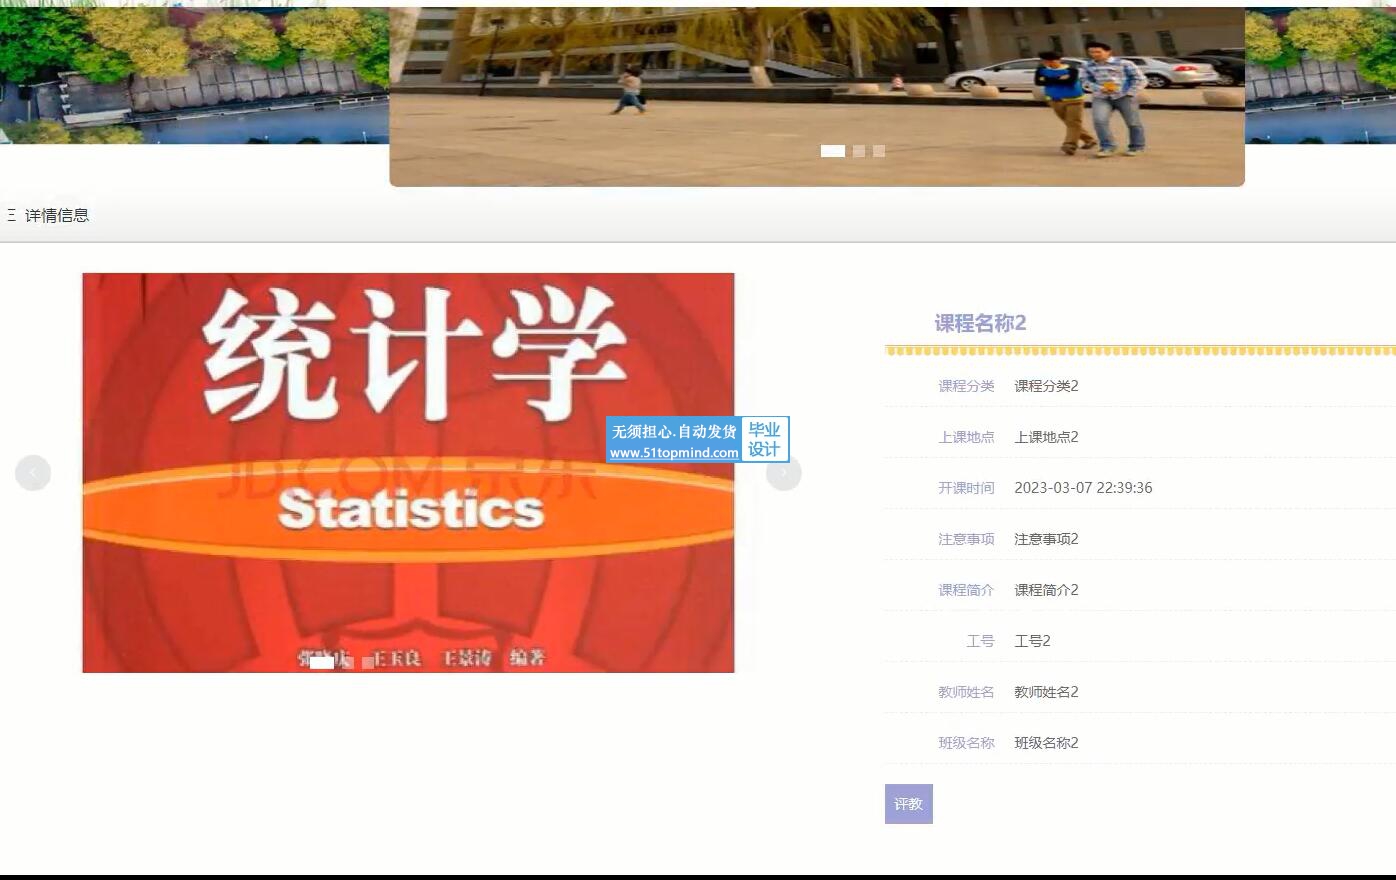Click the 统计学 Statistics book cover image
Viewport: 1396px width, 880px height.
pyautogui.click(x=408, y=473)
